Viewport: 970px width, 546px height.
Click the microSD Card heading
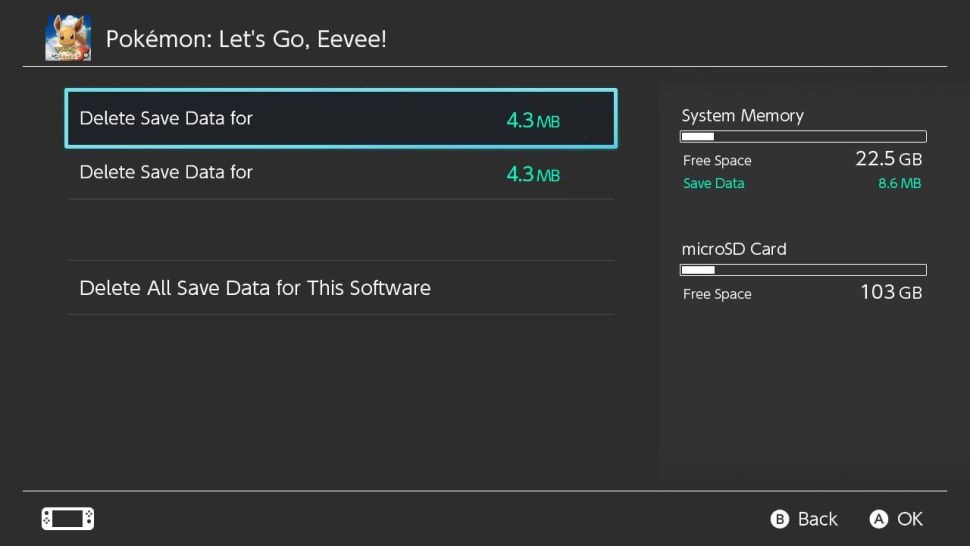pos(734,249)
